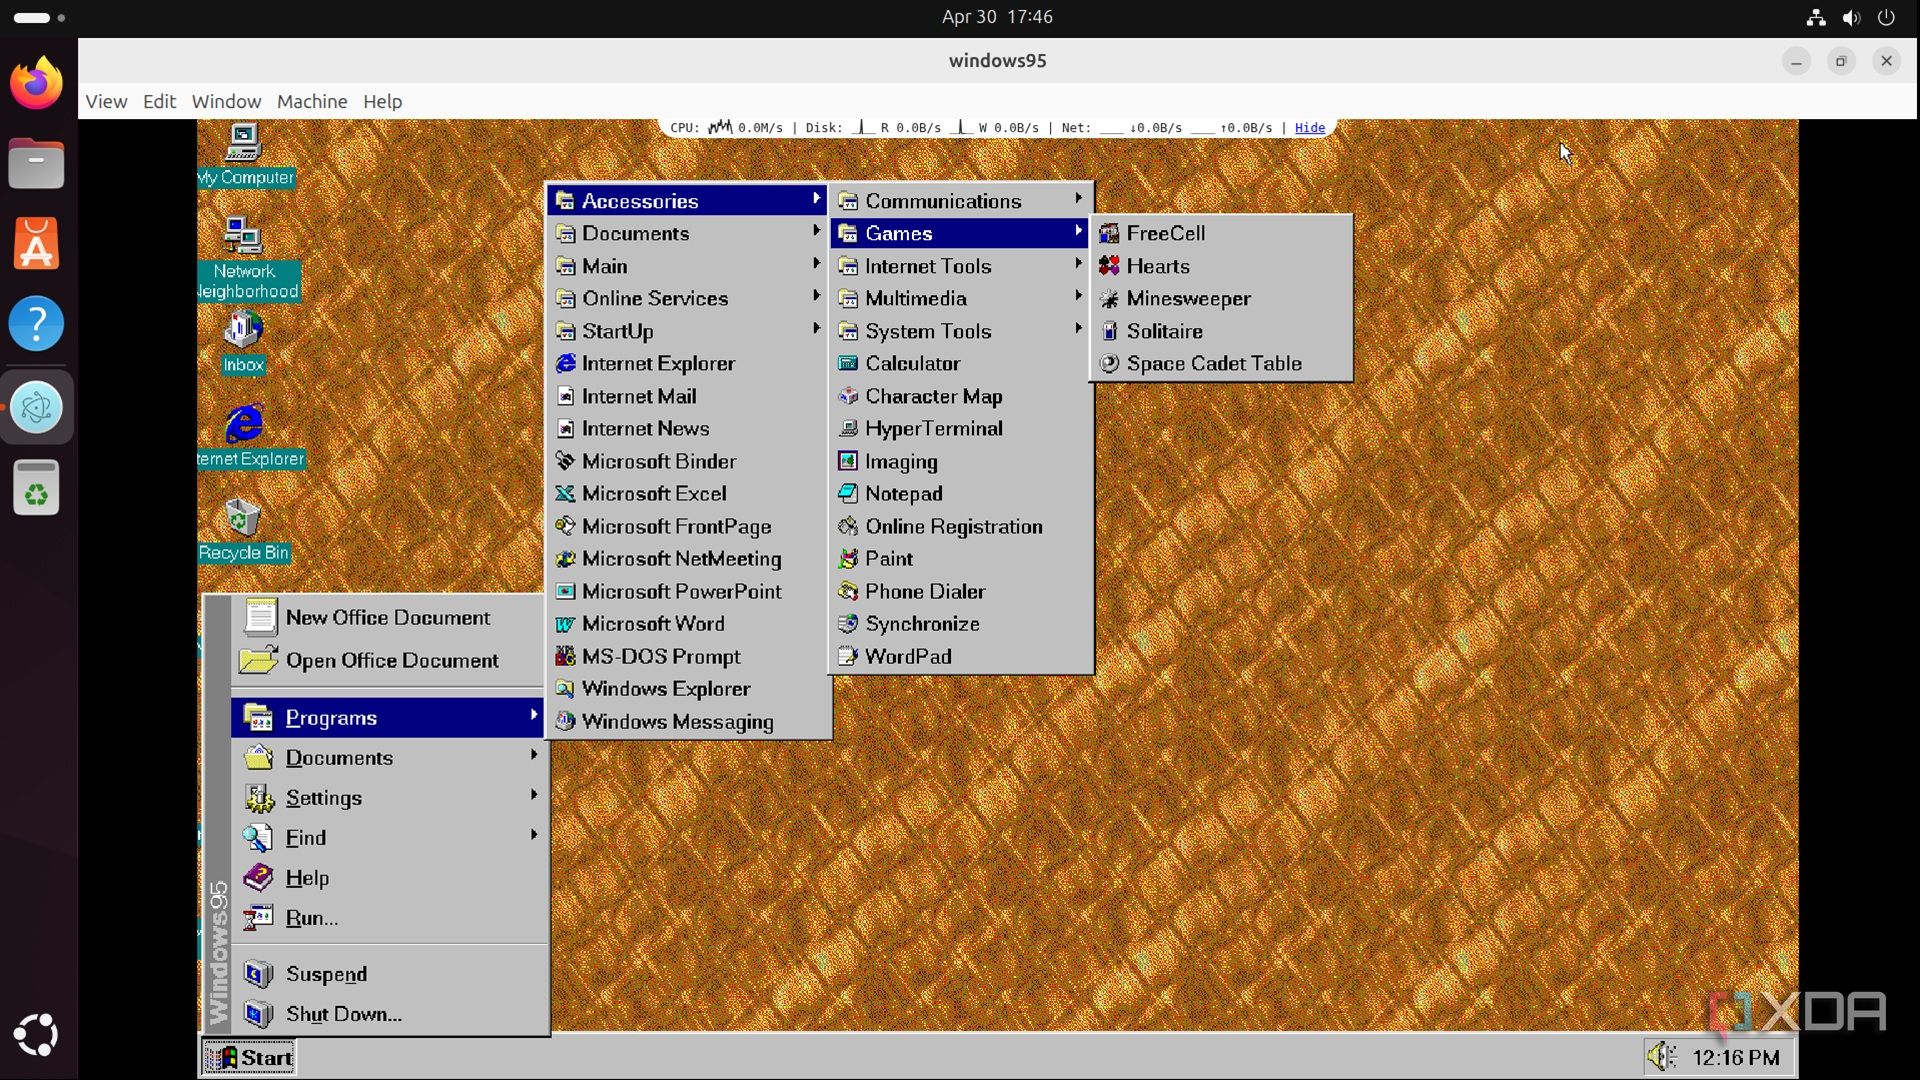This screenshot has width=1920, height=1080.
Task: Open New Office Document
Action: [x=389, y=618]
